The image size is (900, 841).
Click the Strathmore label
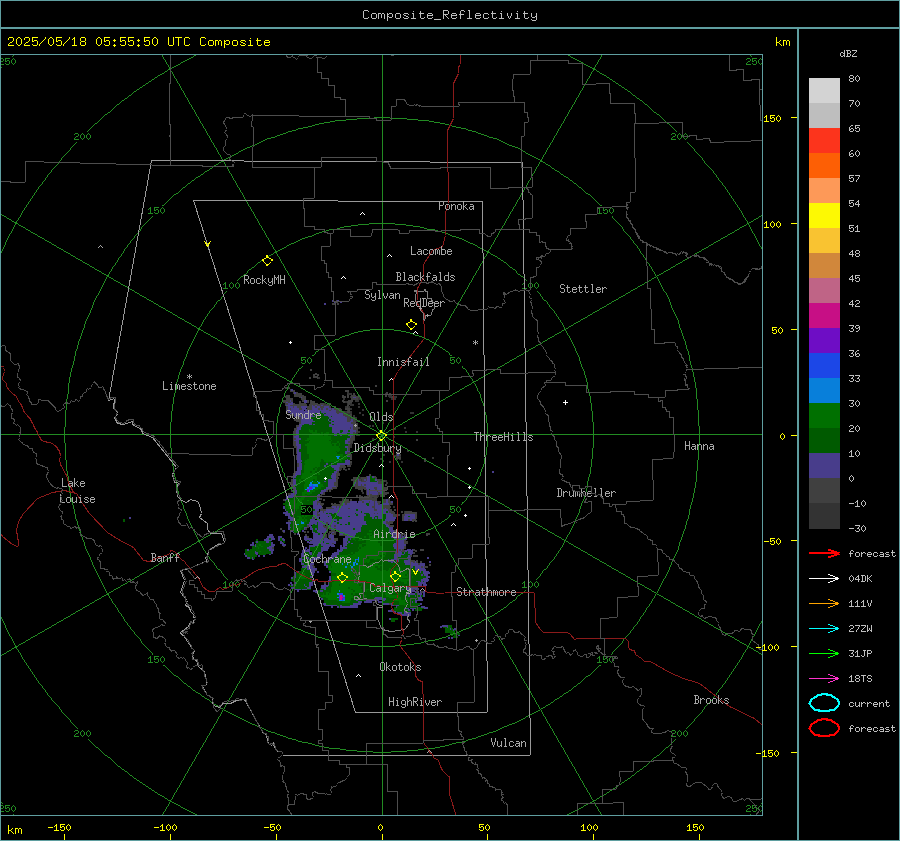(486, 592)
